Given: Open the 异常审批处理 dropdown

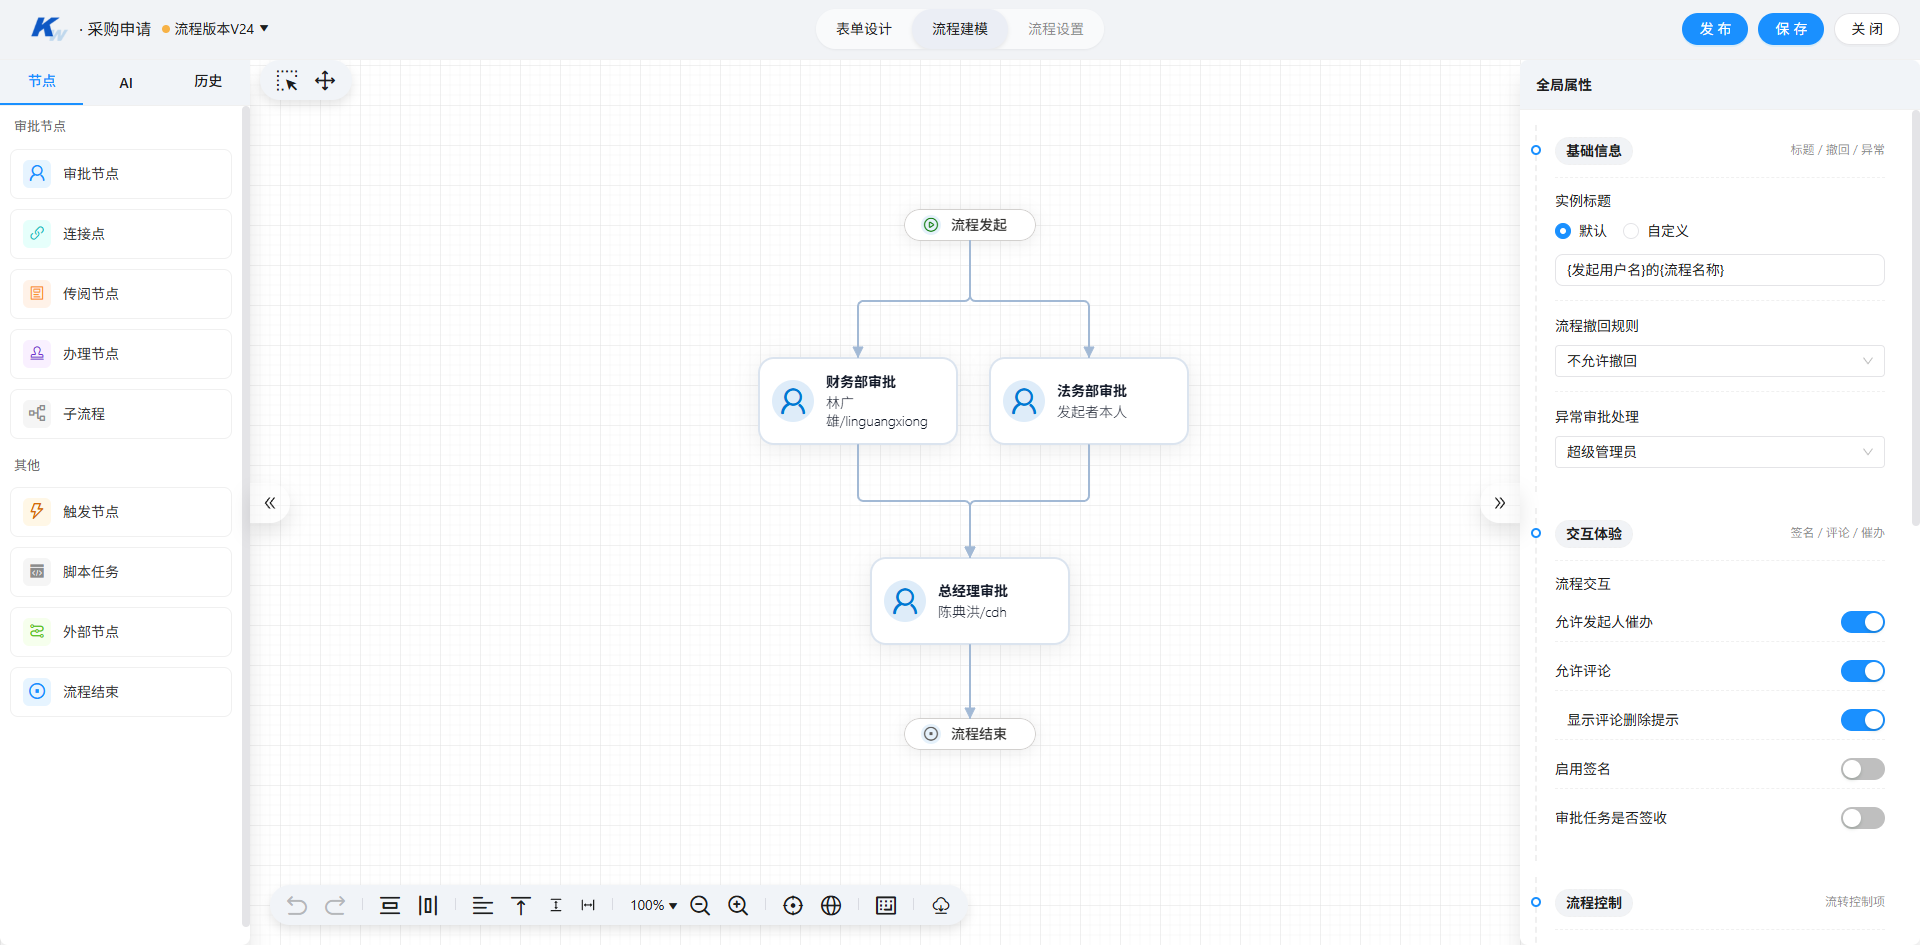Looking at the screenshot, I should (1720, 452).
